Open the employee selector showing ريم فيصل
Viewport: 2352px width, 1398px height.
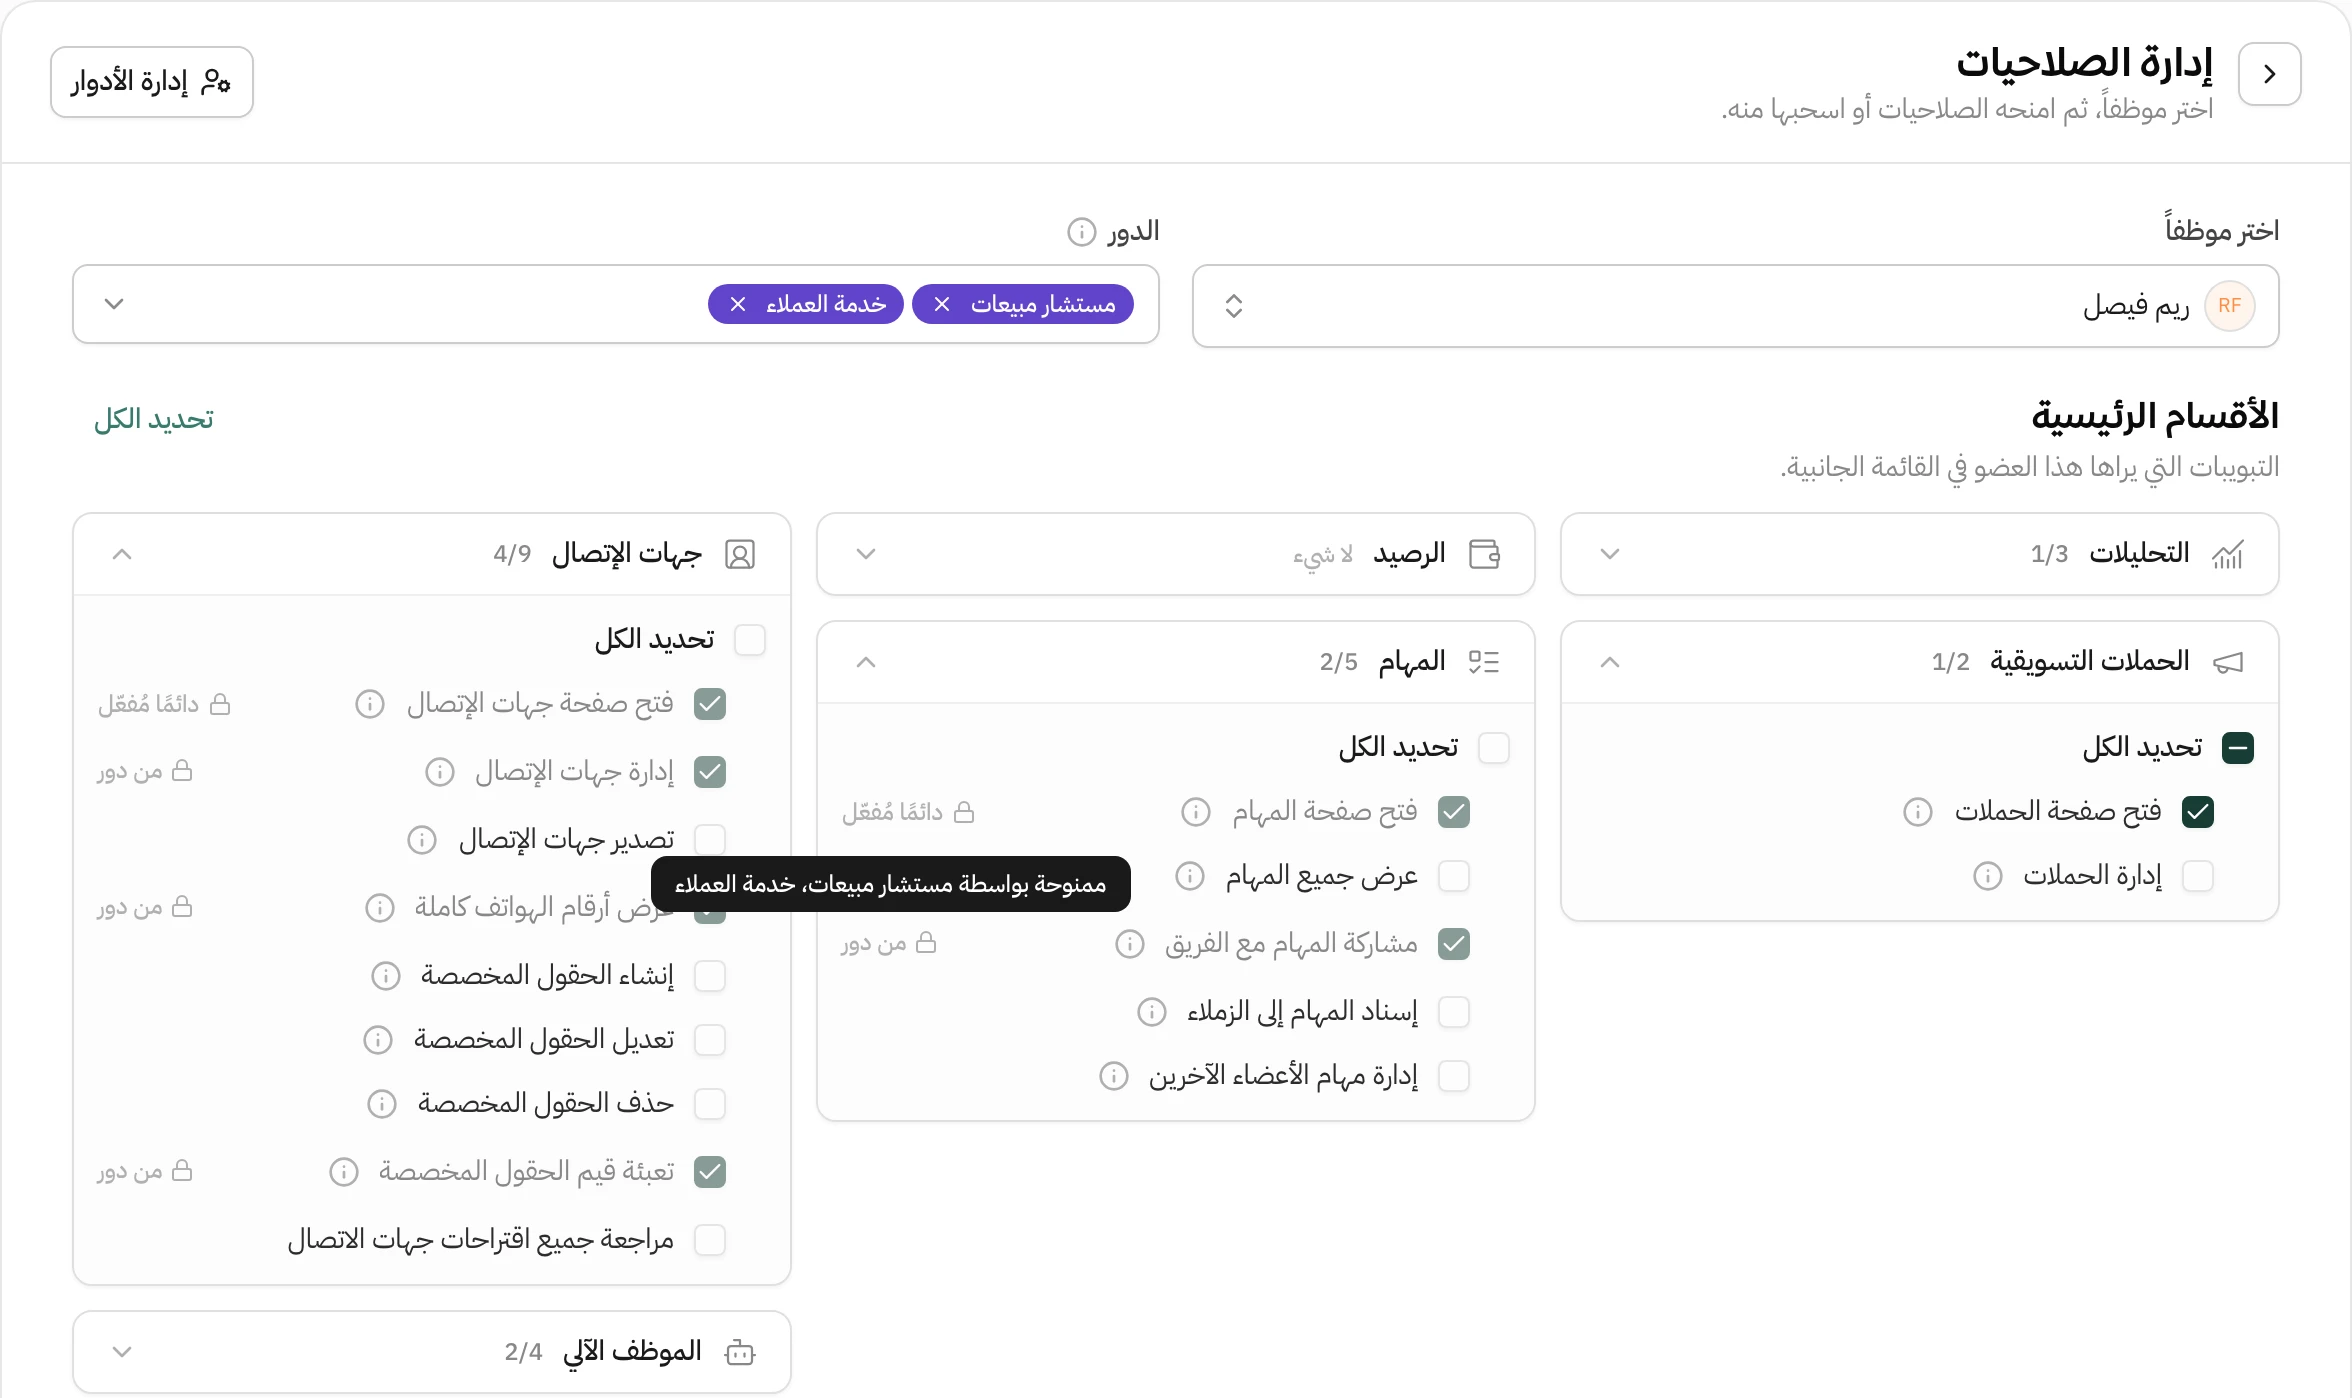pos(1735,306)
